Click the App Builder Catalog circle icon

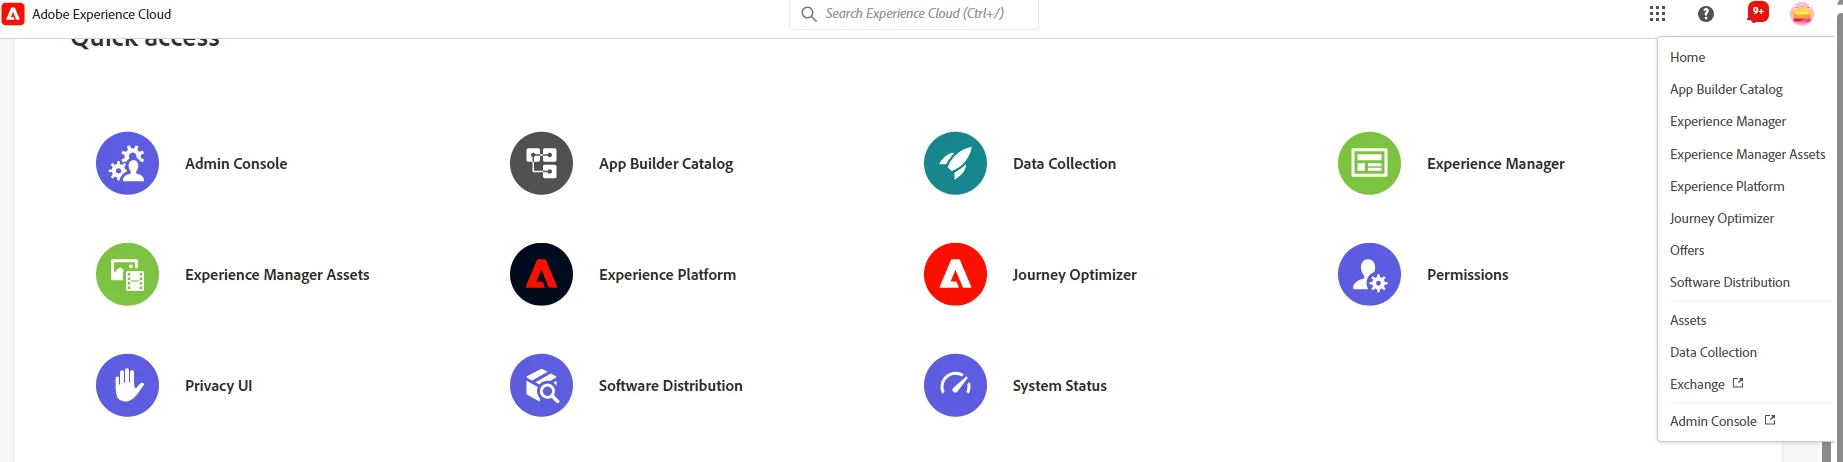point(541,163)
